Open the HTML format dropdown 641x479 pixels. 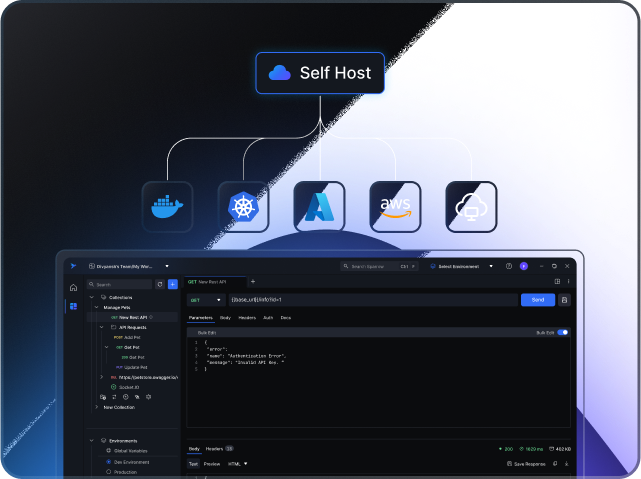point(238,464)
